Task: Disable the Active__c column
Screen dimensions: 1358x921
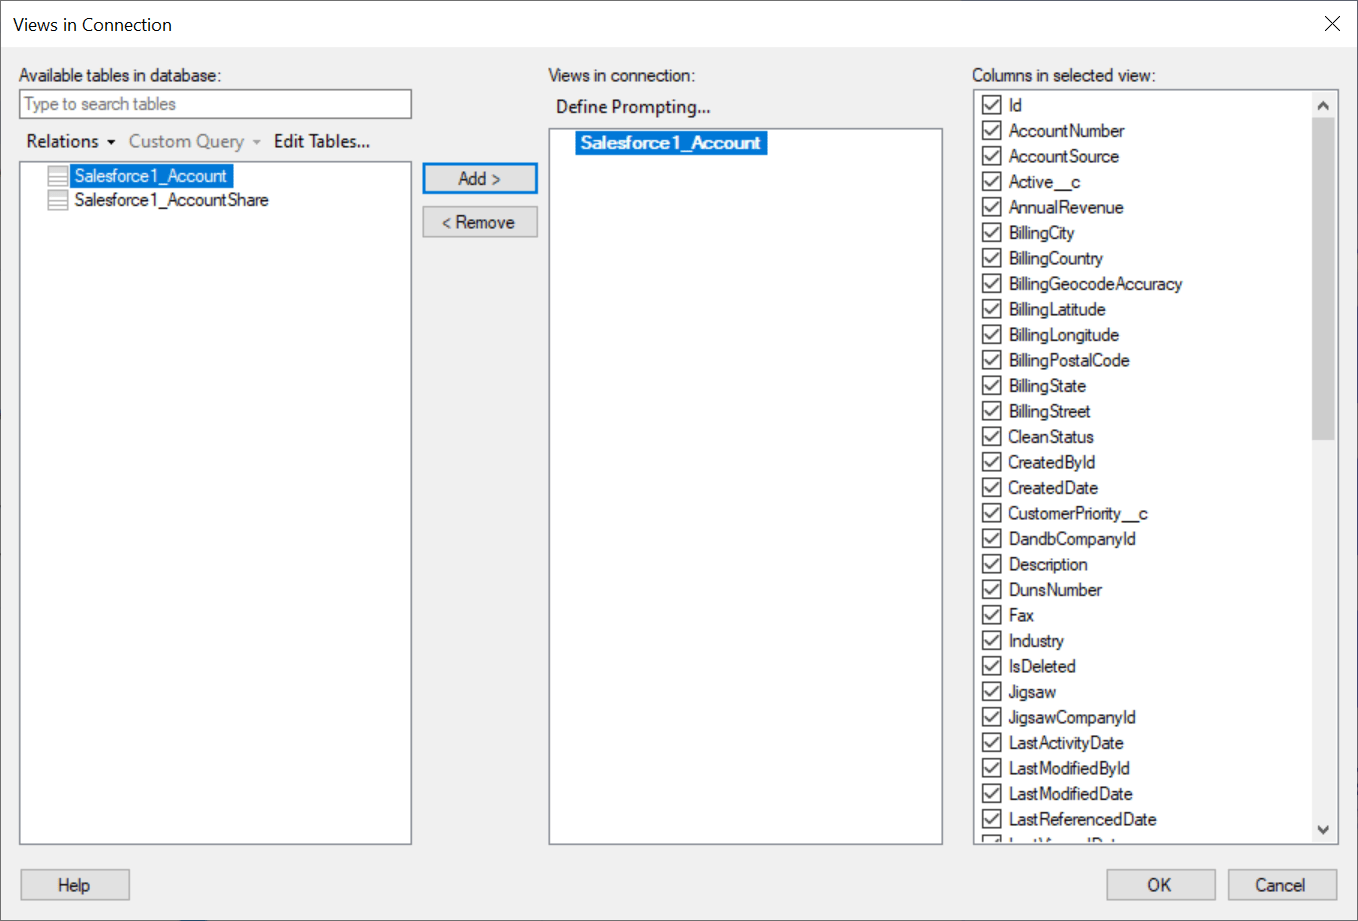Action: tap(991, 181)
